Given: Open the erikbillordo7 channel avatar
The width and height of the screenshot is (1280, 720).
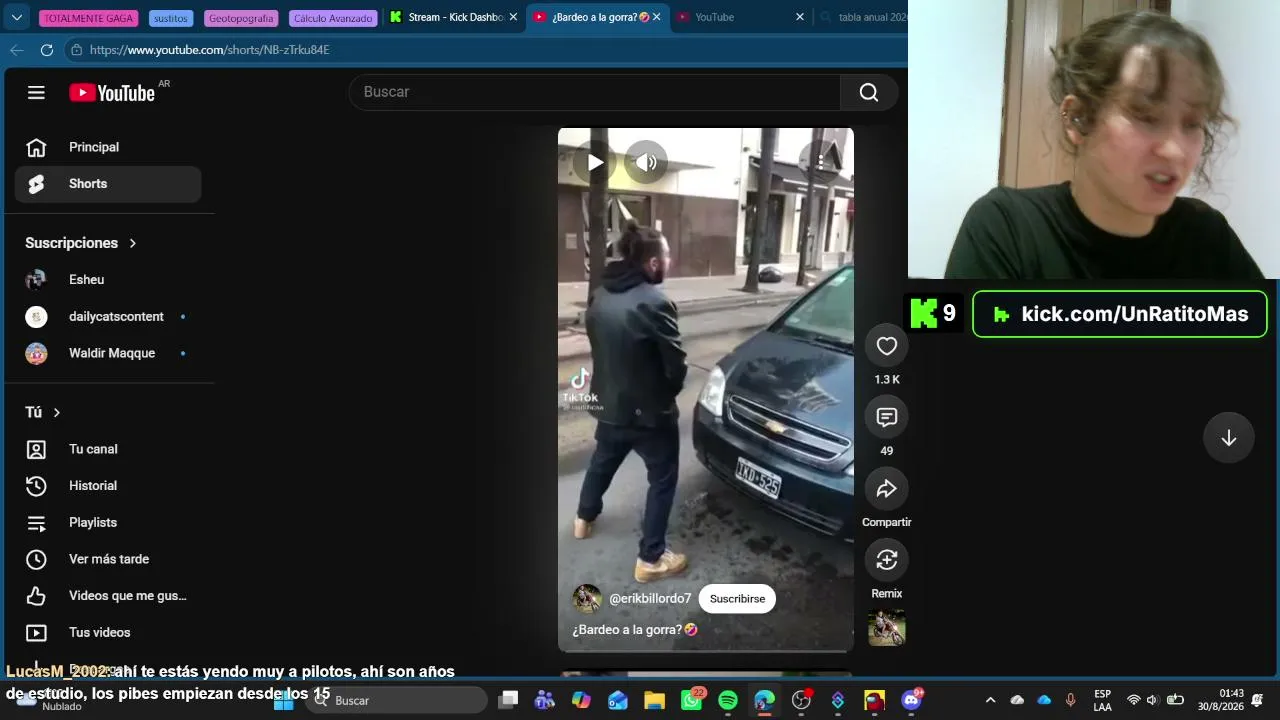Looking at the screenshot, I should click(x=587, y=599).
